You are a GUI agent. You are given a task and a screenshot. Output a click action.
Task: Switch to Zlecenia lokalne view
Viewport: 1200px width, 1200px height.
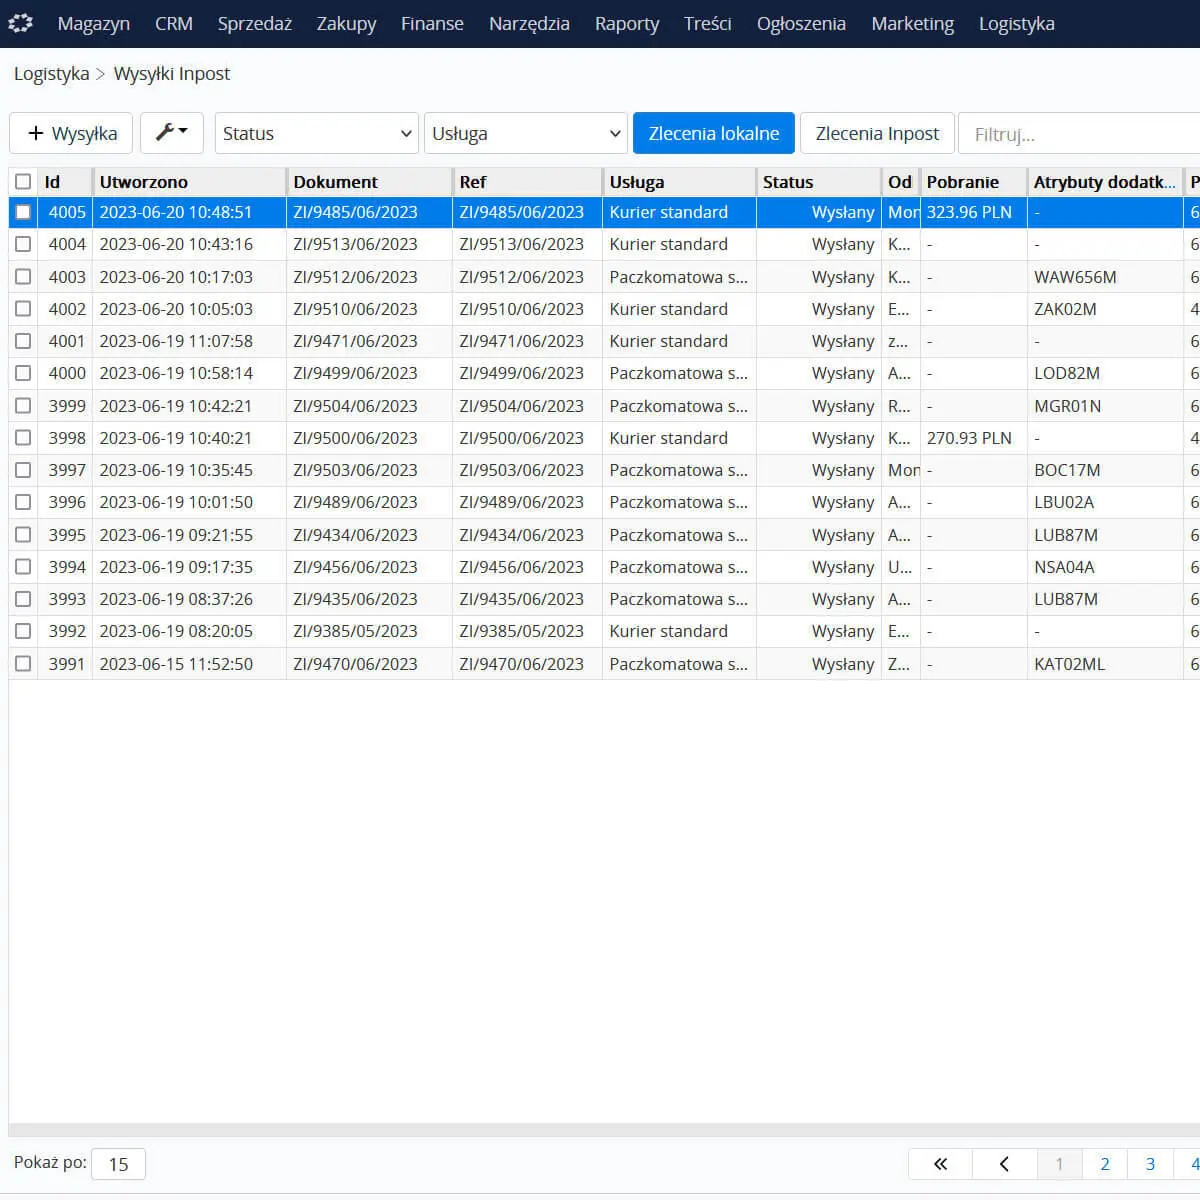pos(714,133)
